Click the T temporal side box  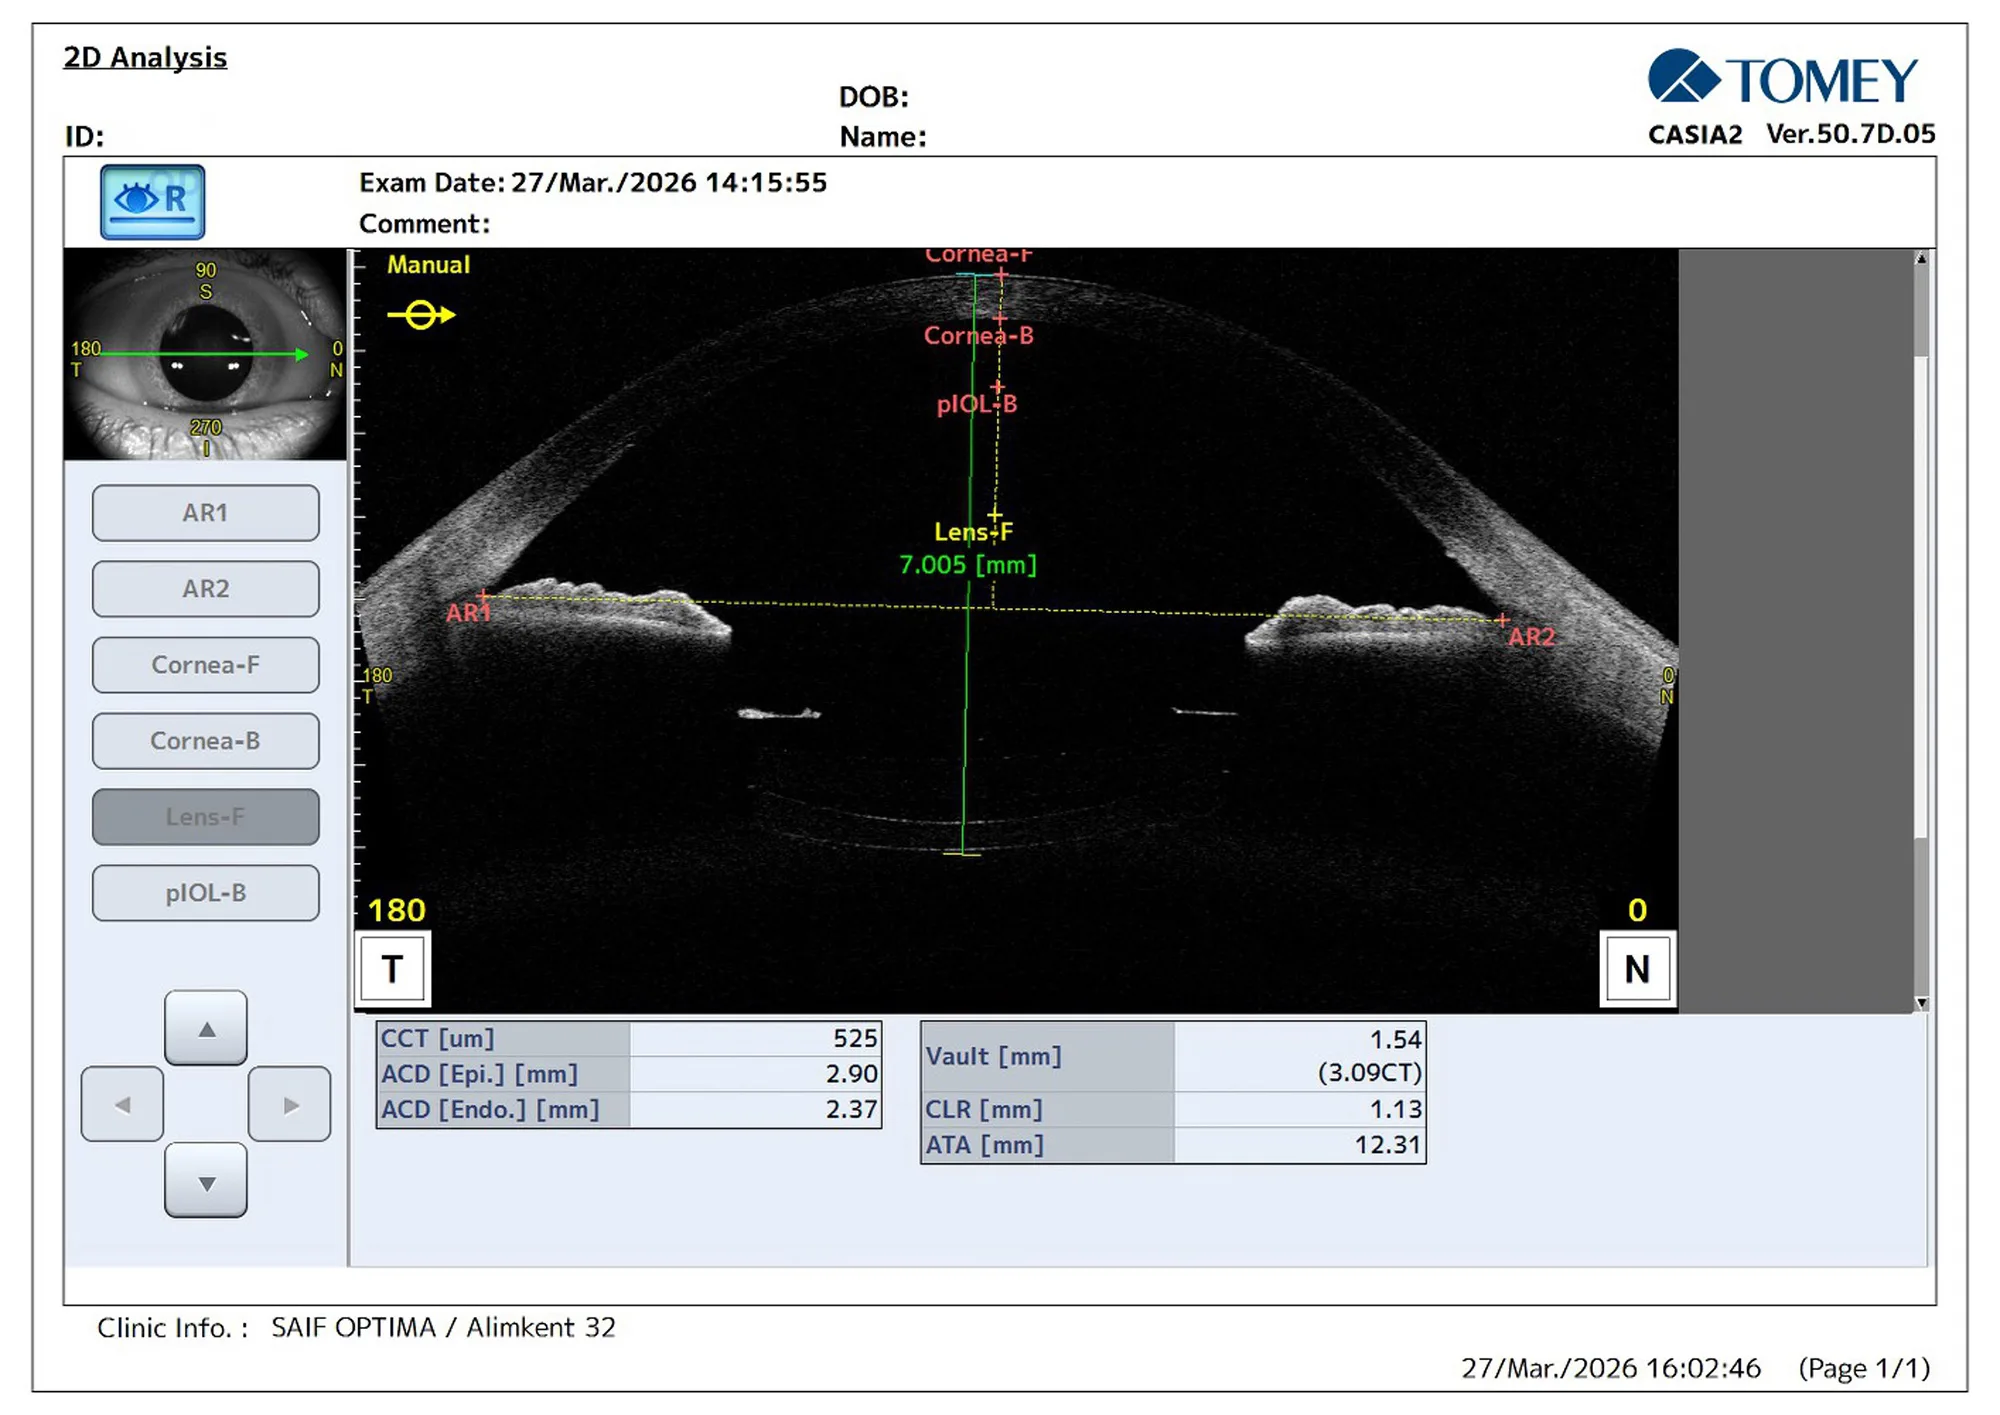point(393,968)
